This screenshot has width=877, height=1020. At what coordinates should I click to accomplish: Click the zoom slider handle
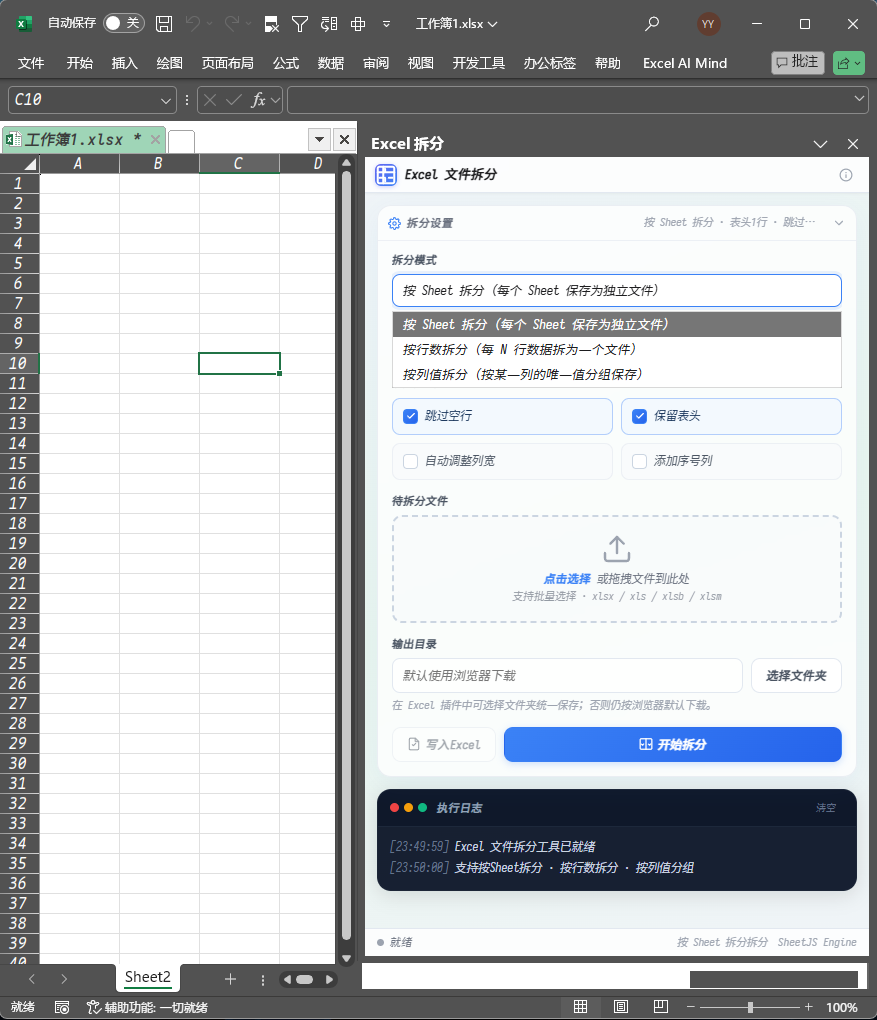[750, 1007]
